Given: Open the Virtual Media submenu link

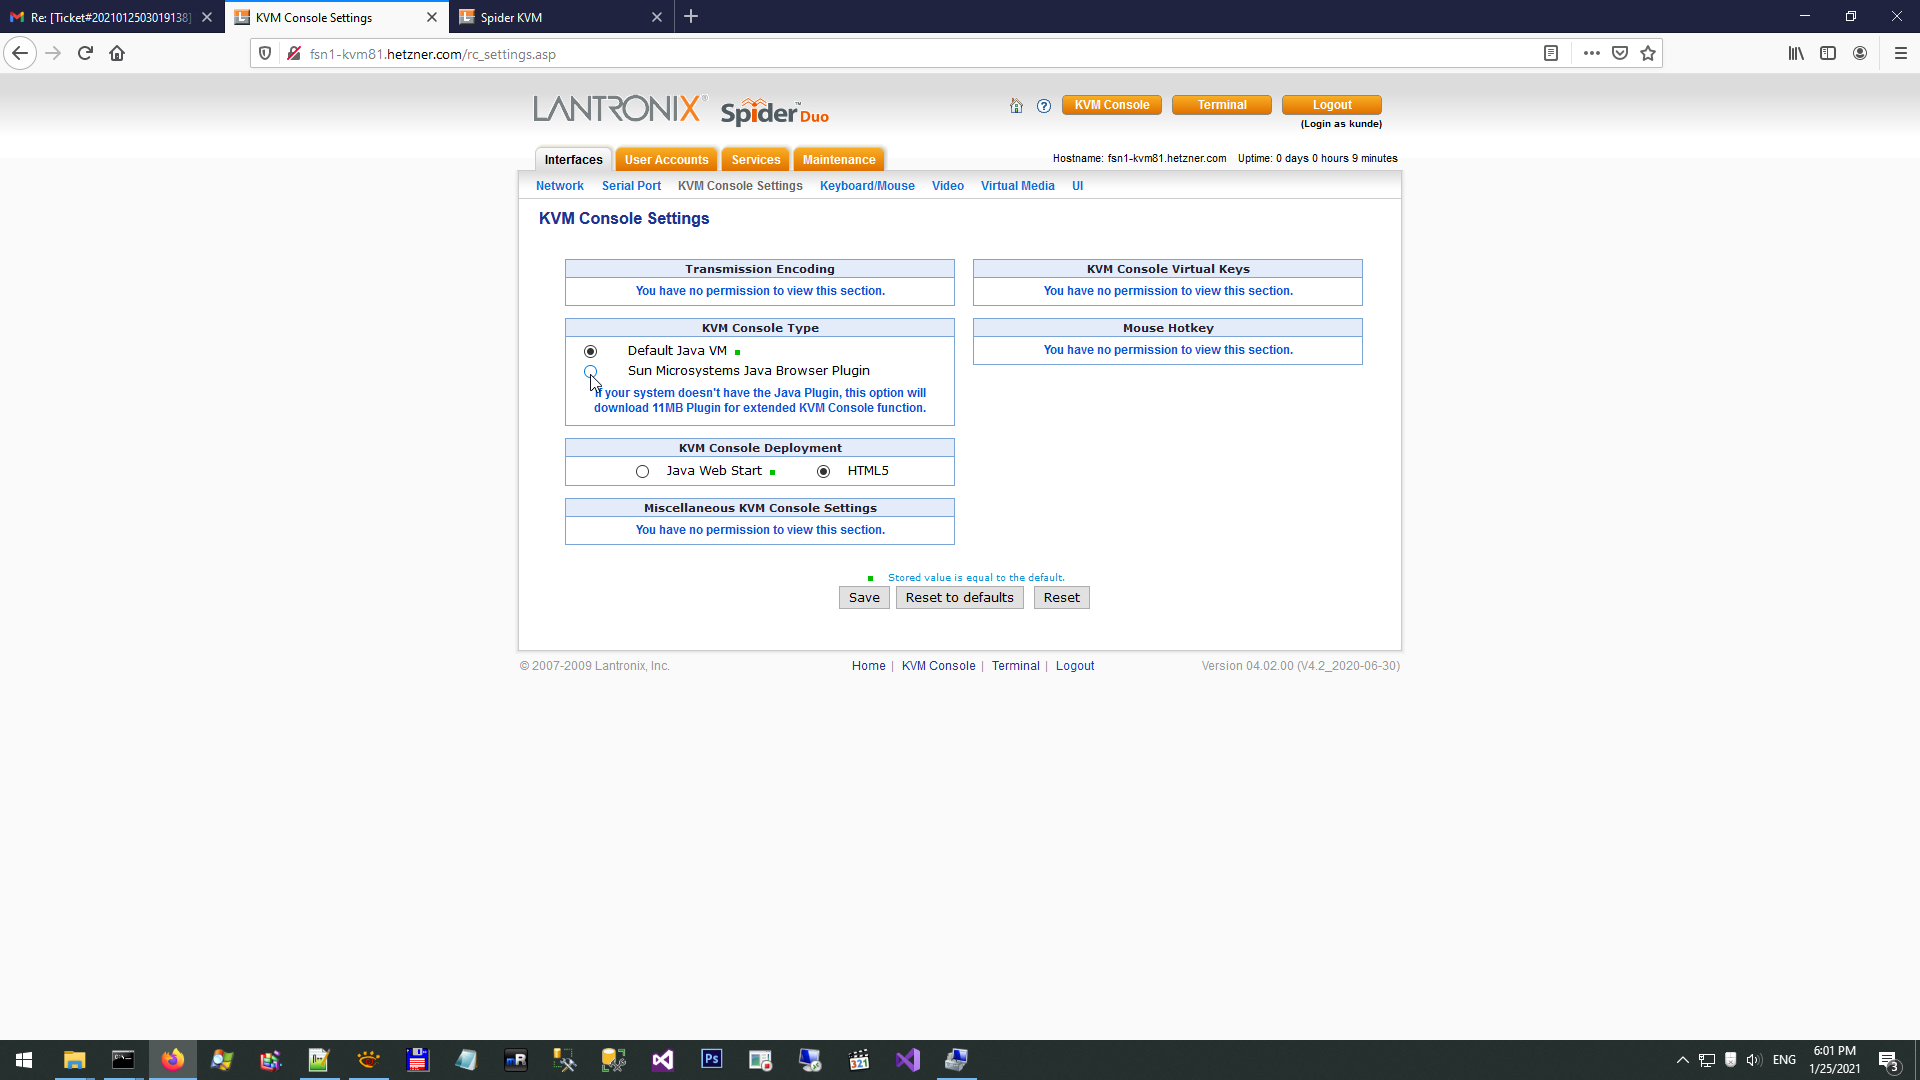Looking at the screenshot, I should (1017, 186).
